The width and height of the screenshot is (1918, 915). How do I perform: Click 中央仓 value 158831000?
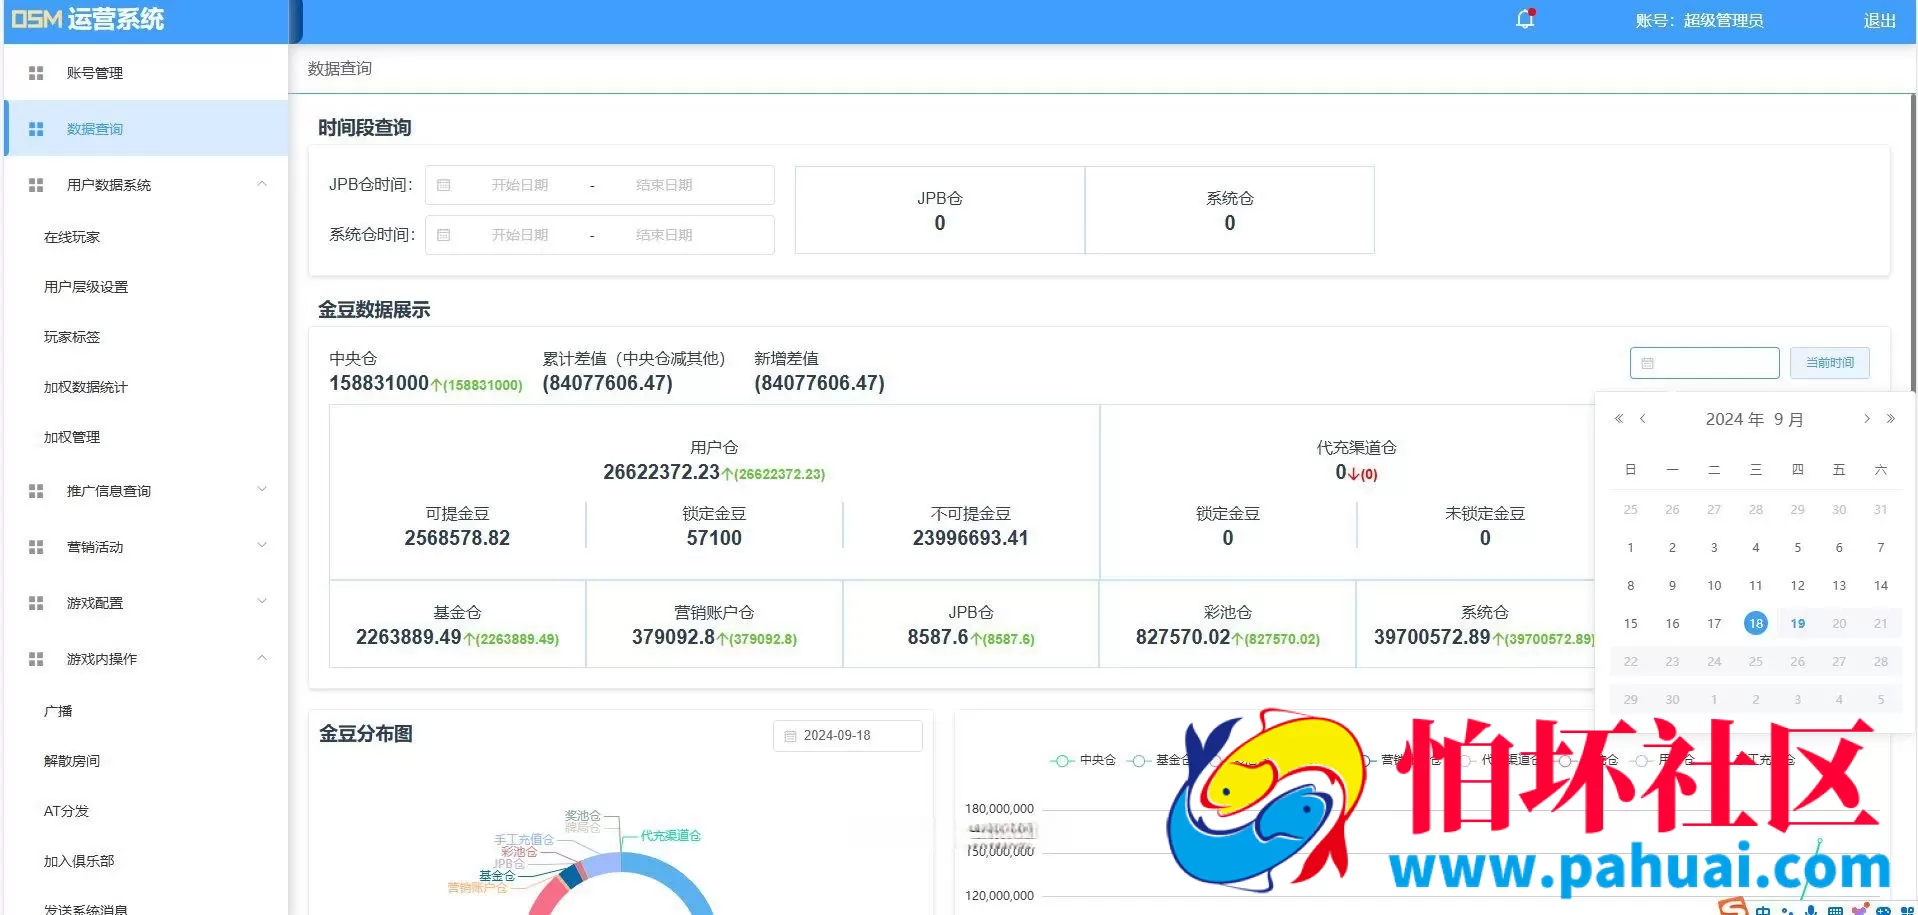378,383
